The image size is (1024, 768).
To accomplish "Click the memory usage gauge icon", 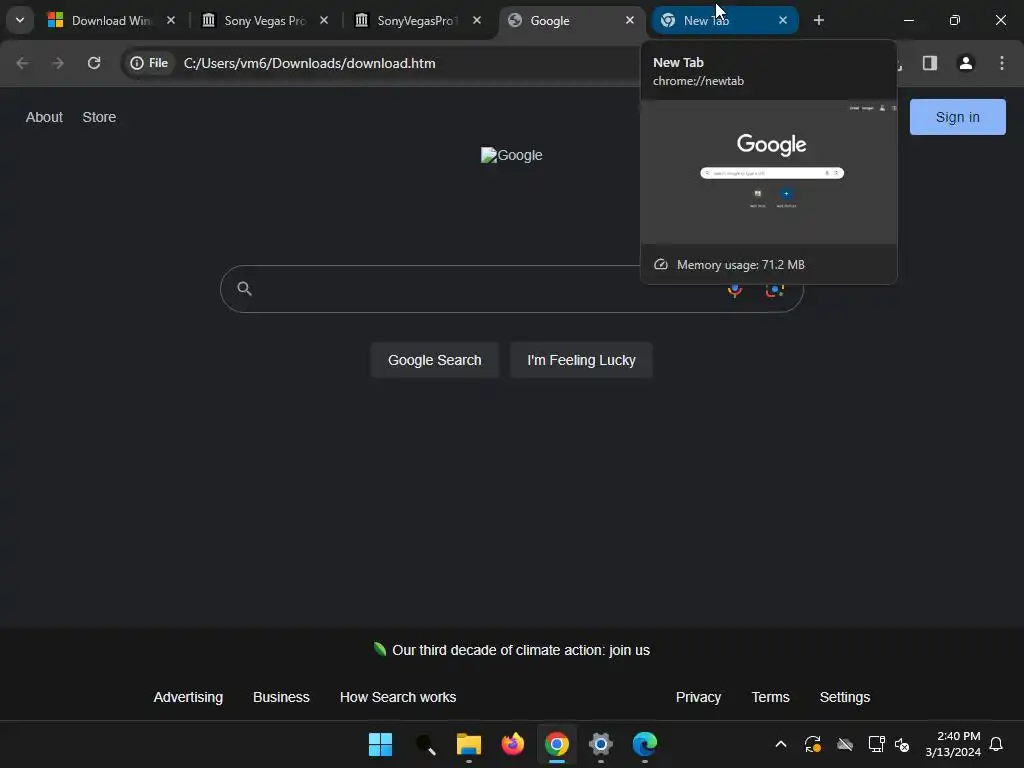I will [x=661, y=264].
